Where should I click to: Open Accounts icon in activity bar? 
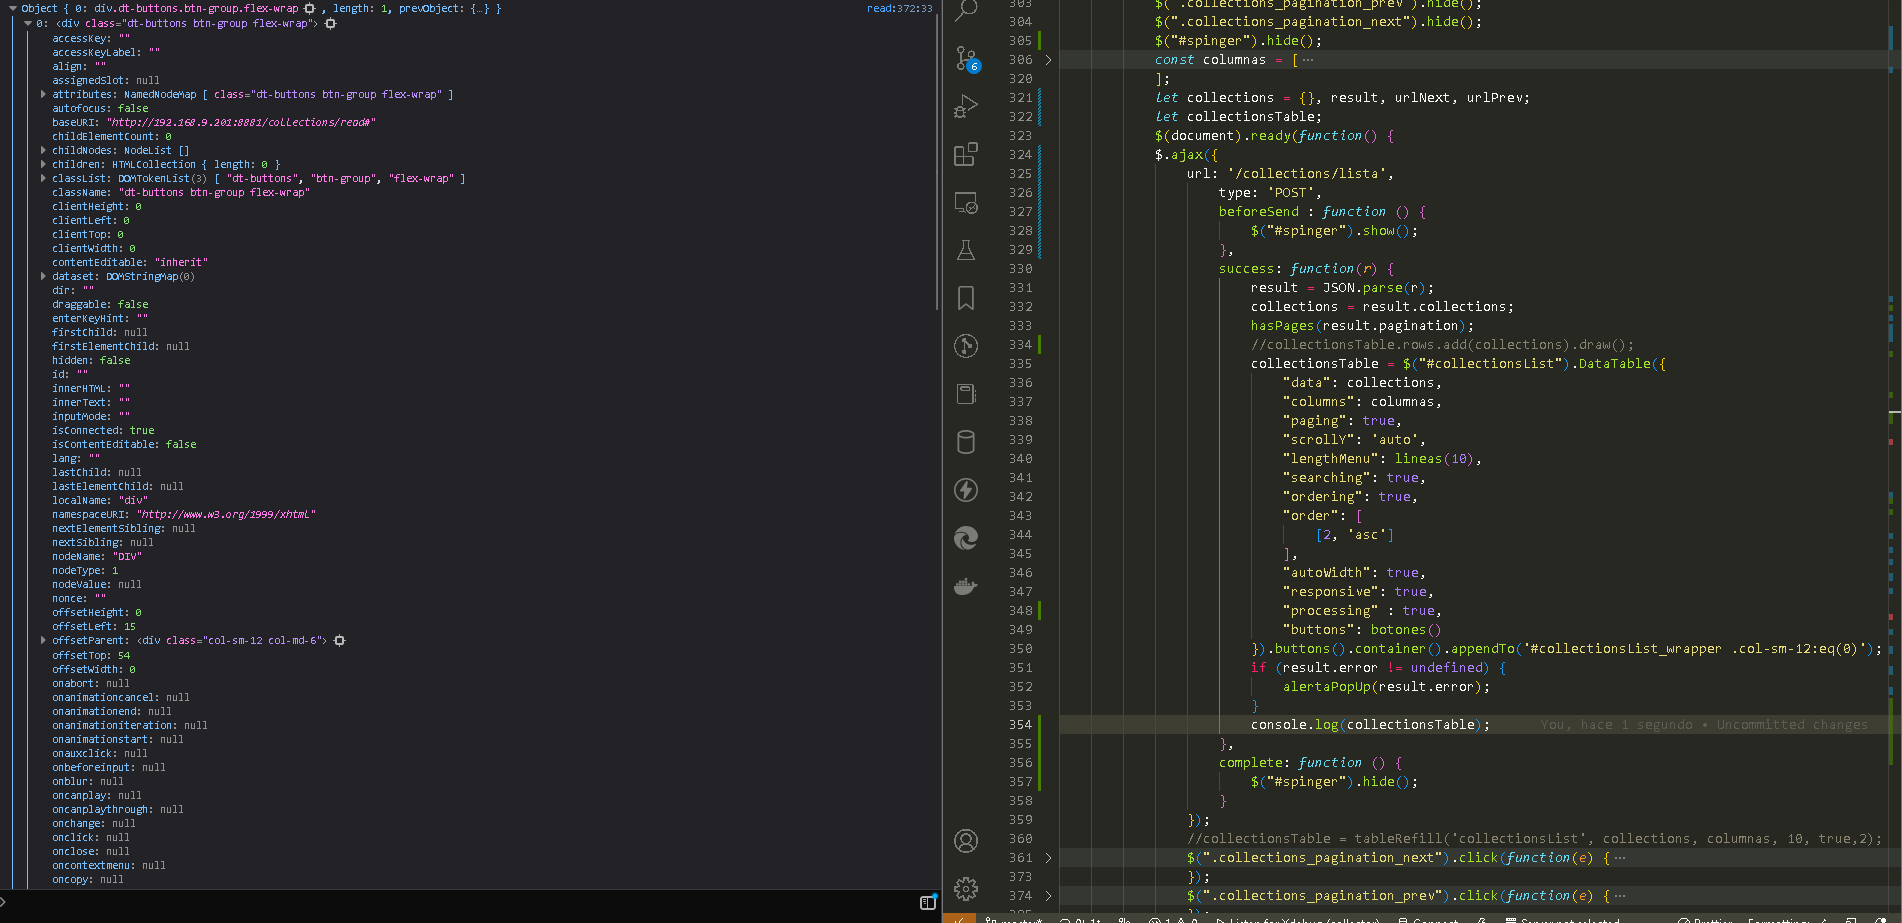pos(966,841)
